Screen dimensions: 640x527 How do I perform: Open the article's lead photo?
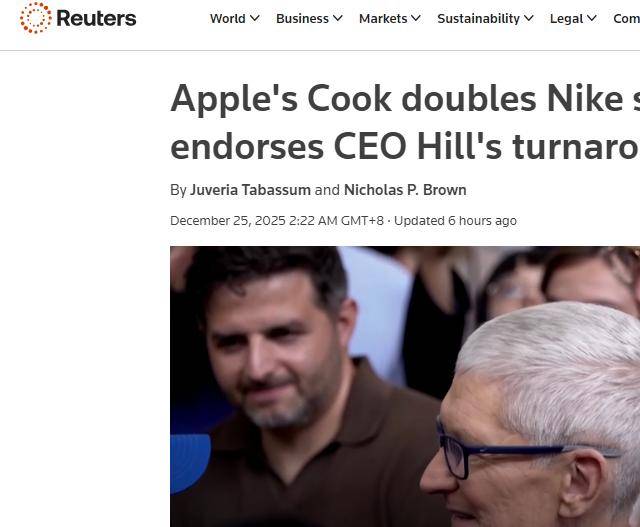coord(405,386)
